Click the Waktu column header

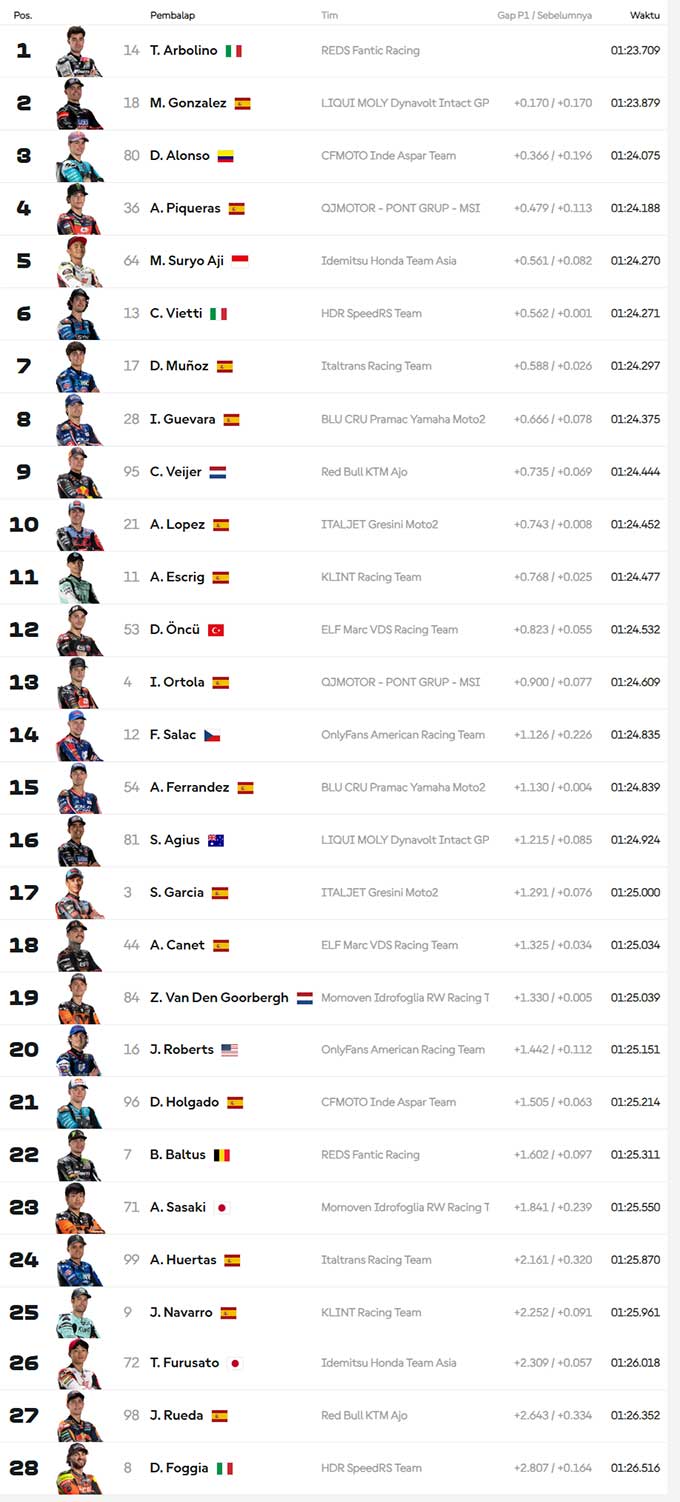pos(644,16)
